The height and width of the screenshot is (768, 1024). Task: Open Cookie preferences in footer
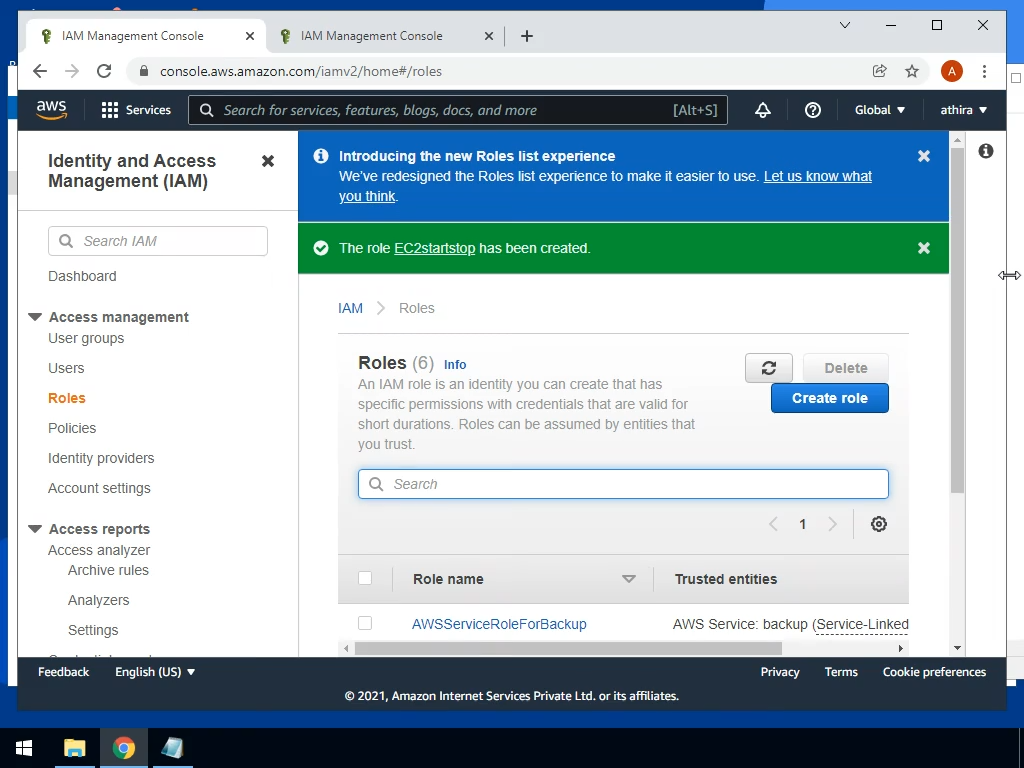934,672
